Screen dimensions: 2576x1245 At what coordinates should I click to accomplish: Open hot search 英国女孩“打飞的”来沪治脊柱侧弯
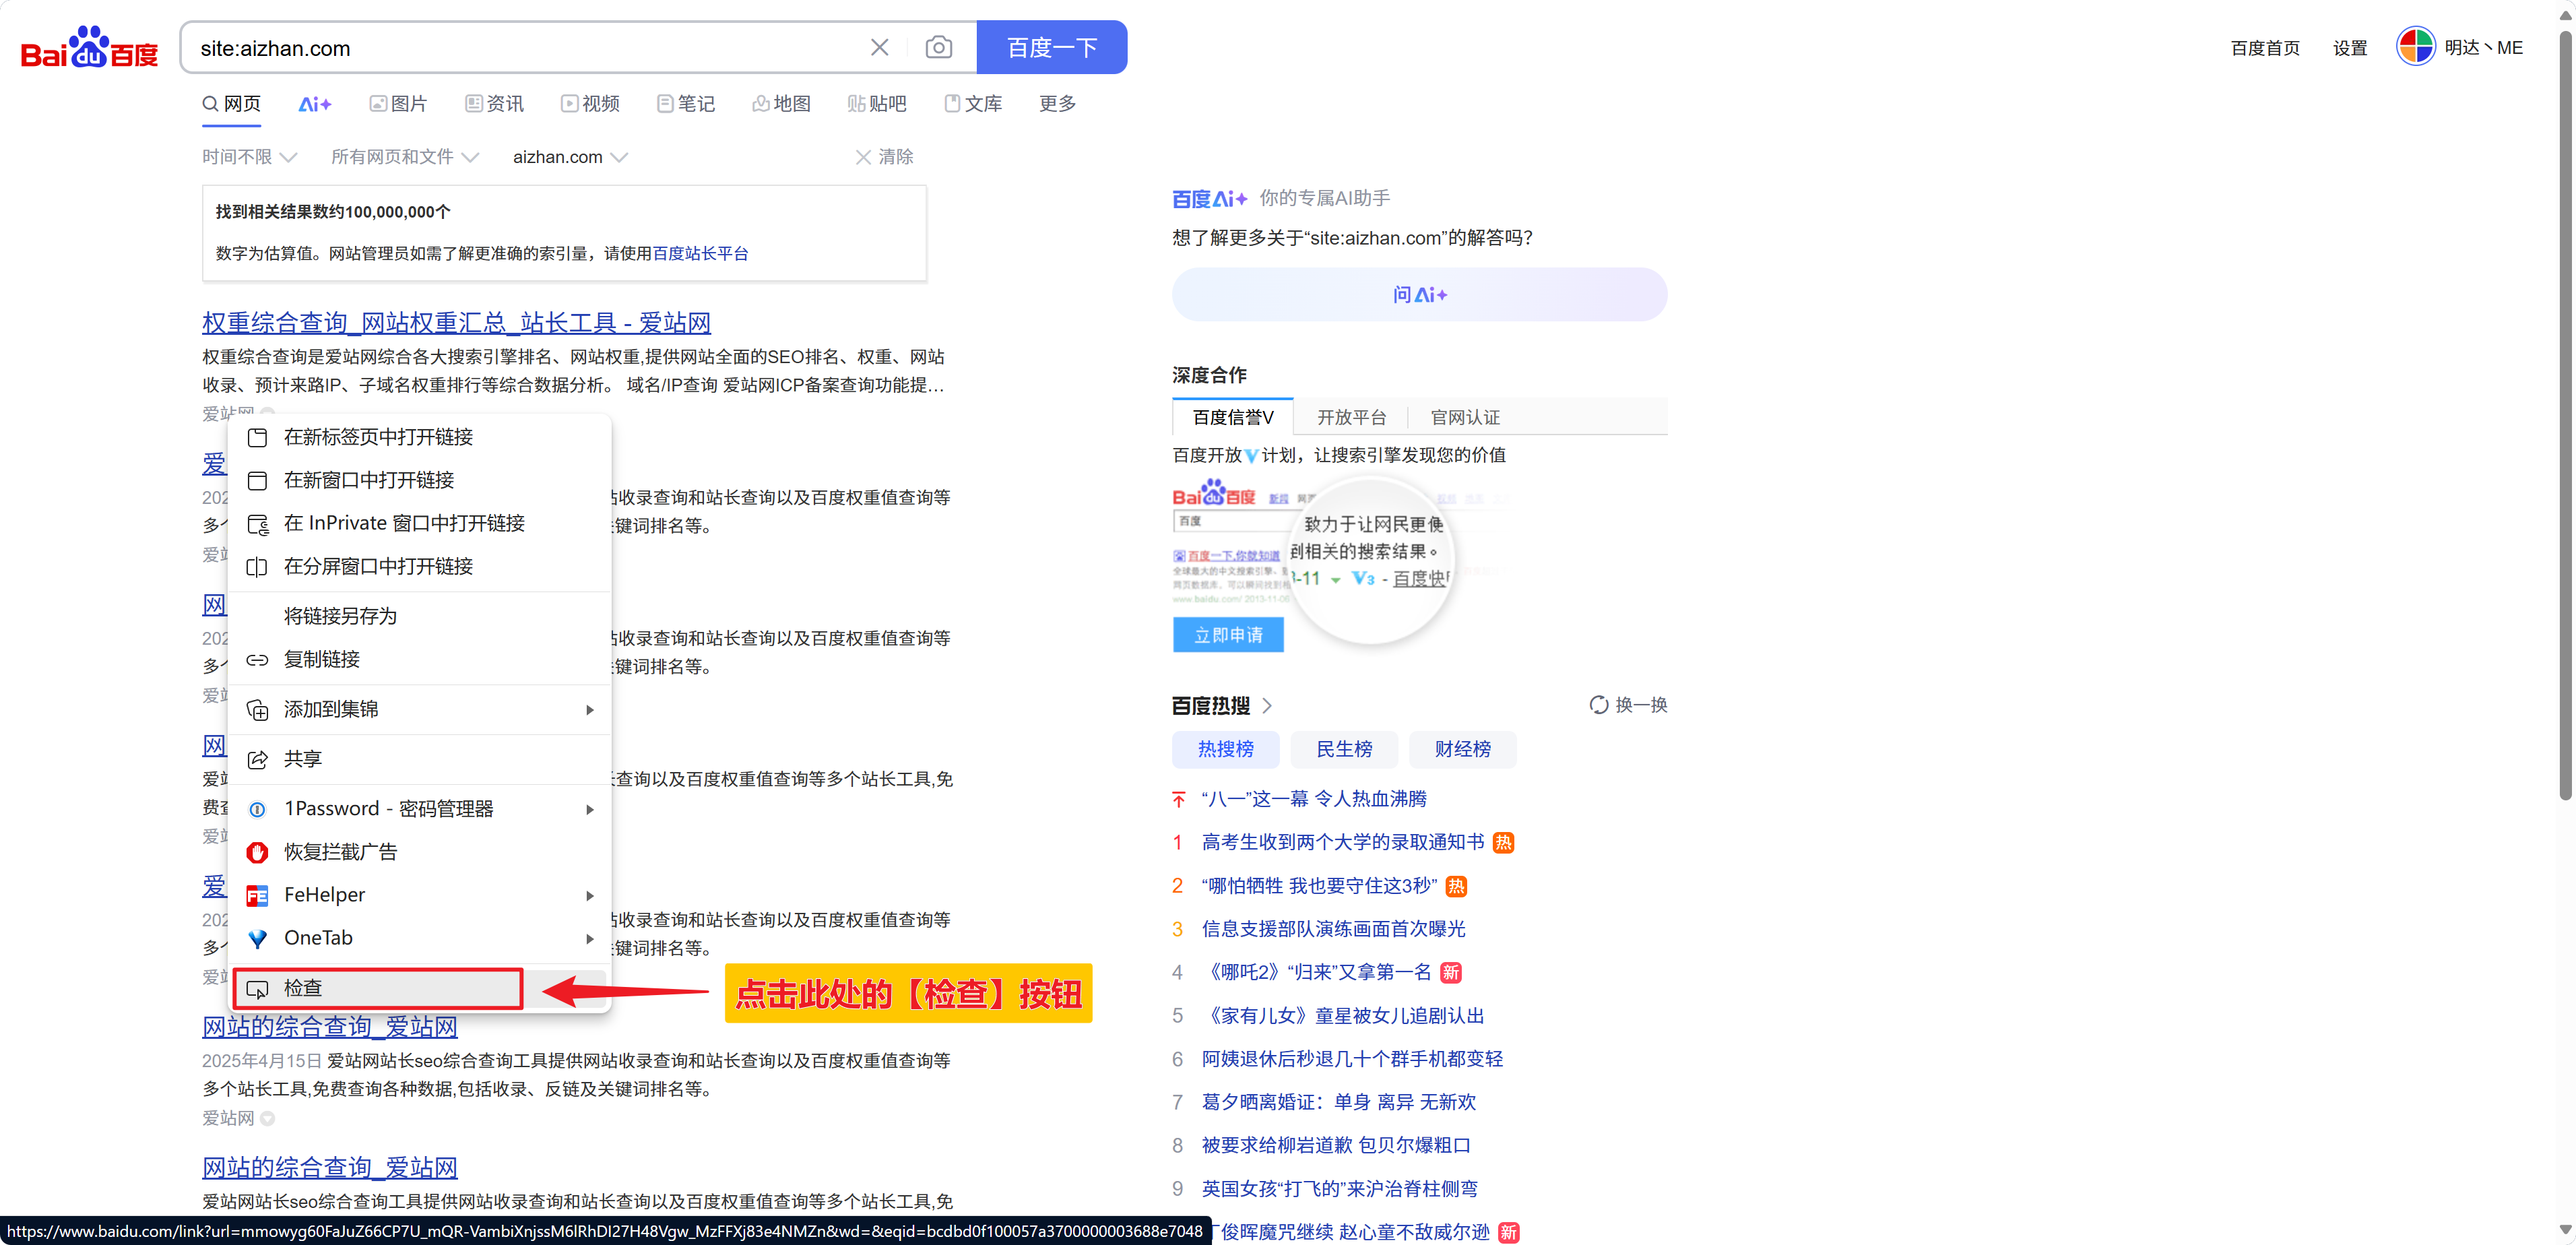tap(1339, 1189)
